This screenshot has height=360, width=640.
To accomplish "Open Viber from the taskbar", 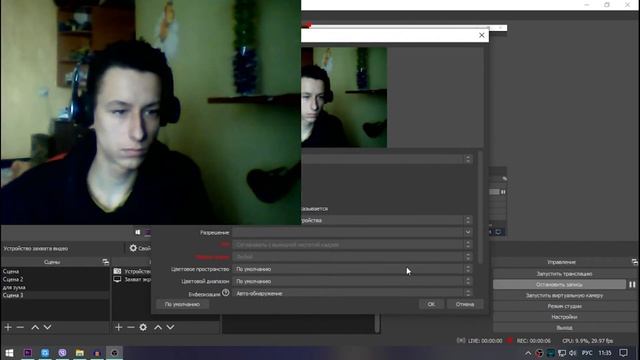I will [x=62, y=353].
